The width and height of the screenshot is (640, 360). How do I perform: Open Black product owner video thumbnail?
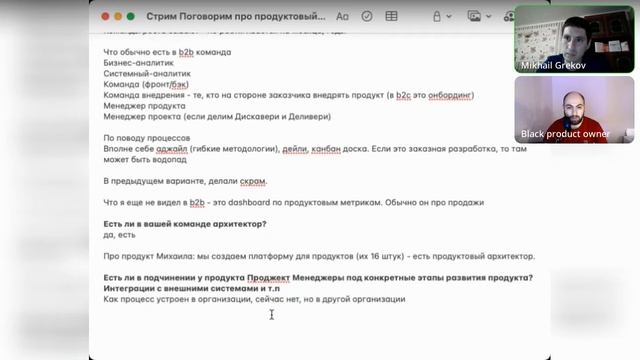coord(574,110)
